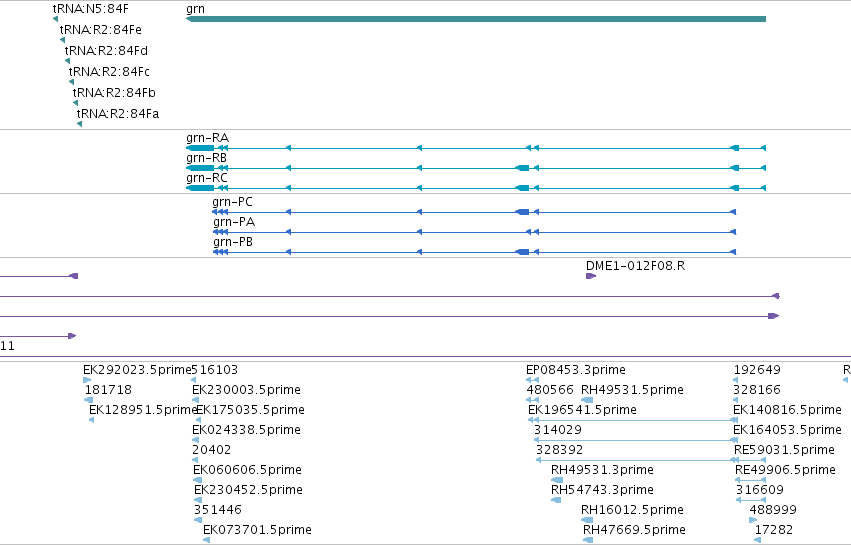Image resolution: width=851 pixels, height=545 pixels.
Task: Select the 328392 EST label
Action: (560, 450)
